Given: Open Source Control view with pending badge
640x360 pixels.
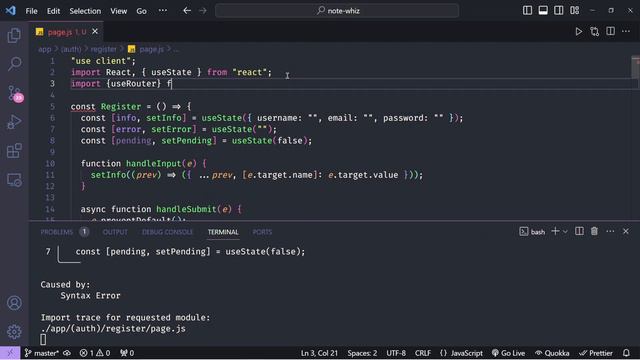Looking at the screenshot, I should pyautogui.click(x=14, y=93).
